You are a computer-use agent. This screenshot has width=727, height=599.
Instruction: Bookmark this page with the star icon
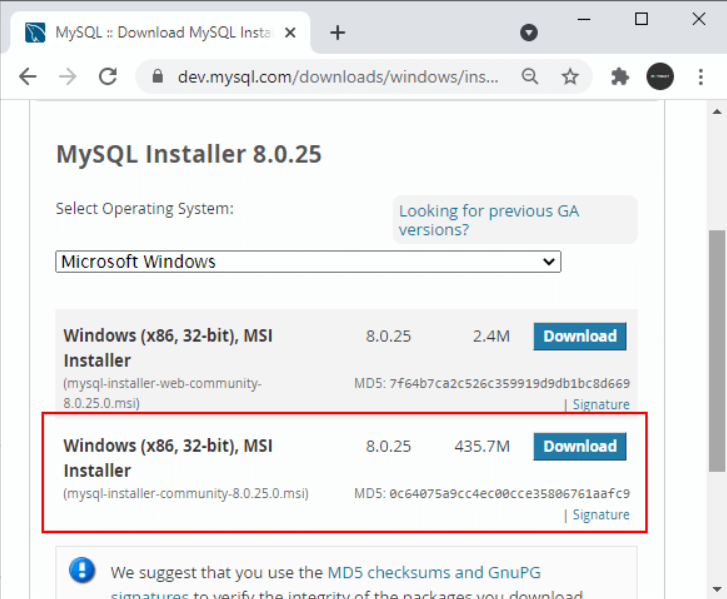(570, 76)
